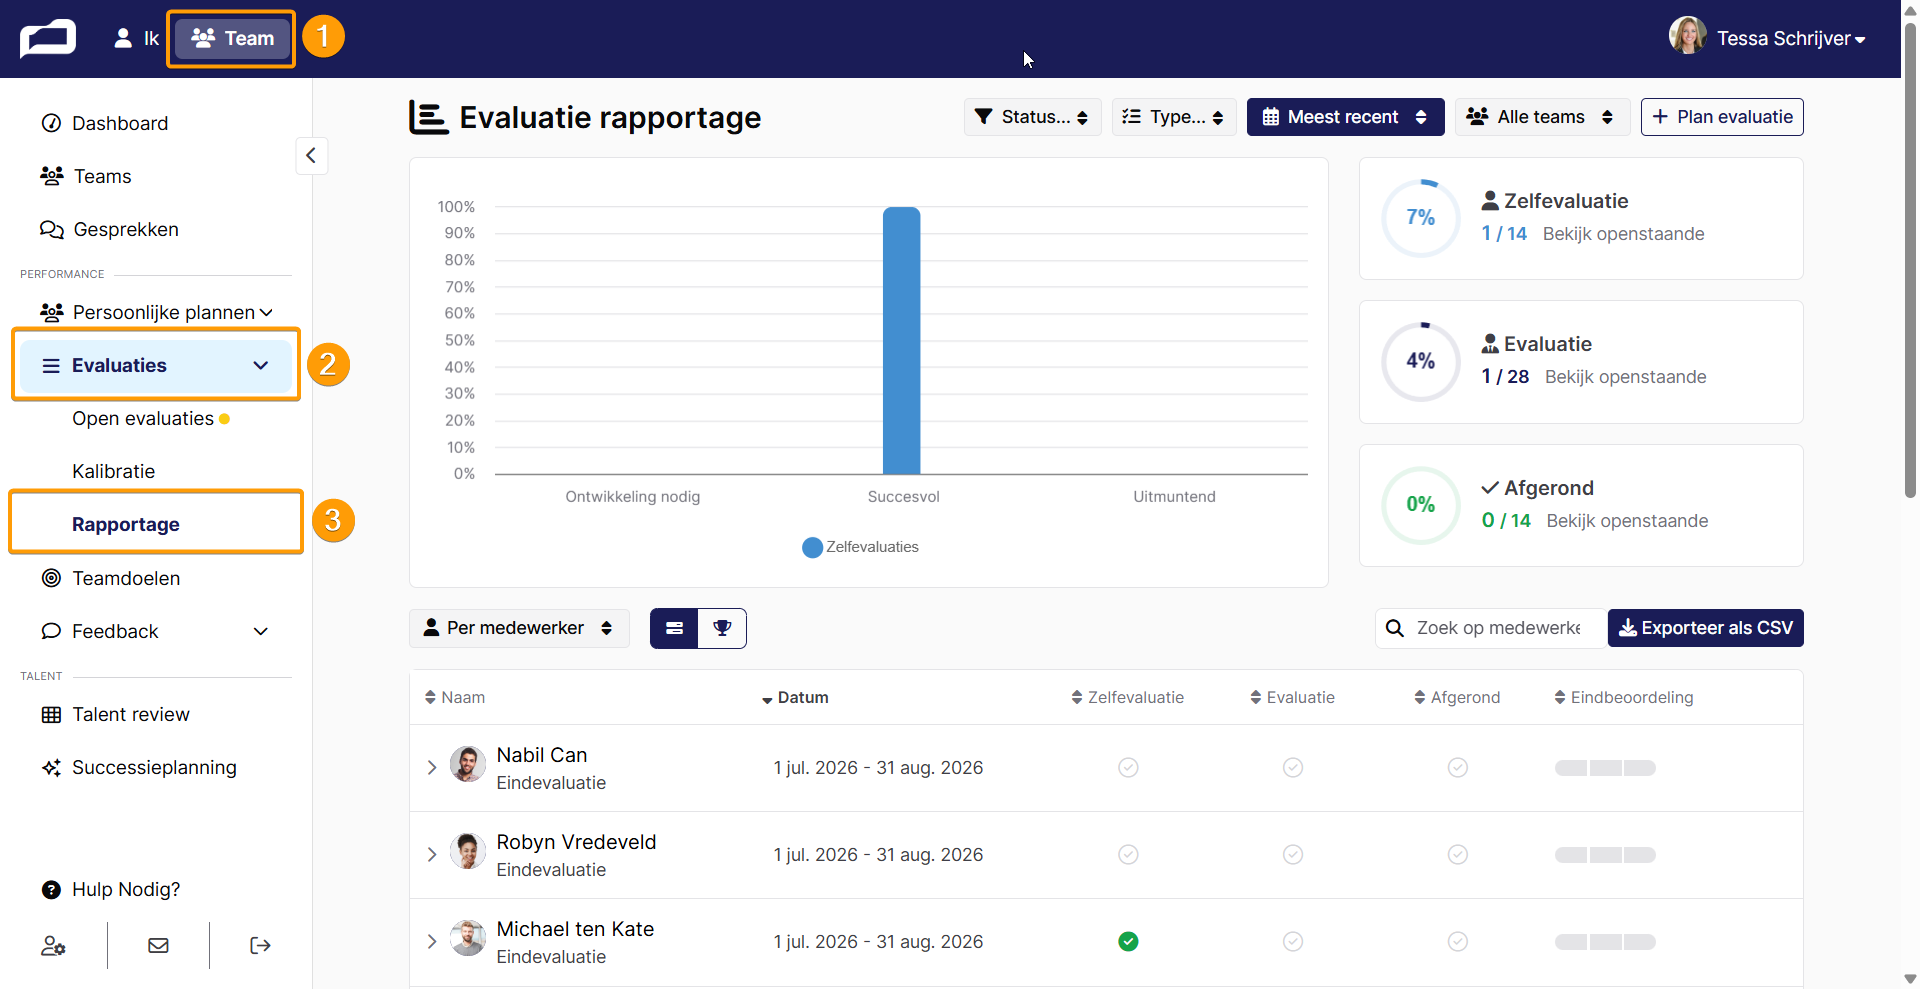1920x989 pixels.
Task: Click the logout icon in the sidebar footer
Action: coord(260,945)
